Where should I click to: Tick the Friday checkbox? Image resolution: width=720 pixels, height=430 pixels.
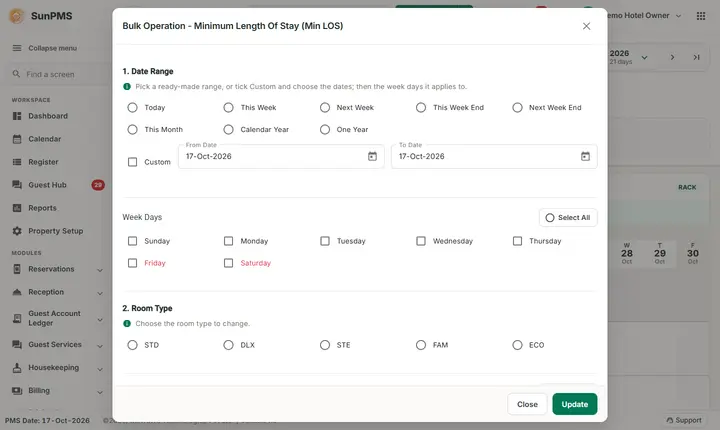[132, 263]
